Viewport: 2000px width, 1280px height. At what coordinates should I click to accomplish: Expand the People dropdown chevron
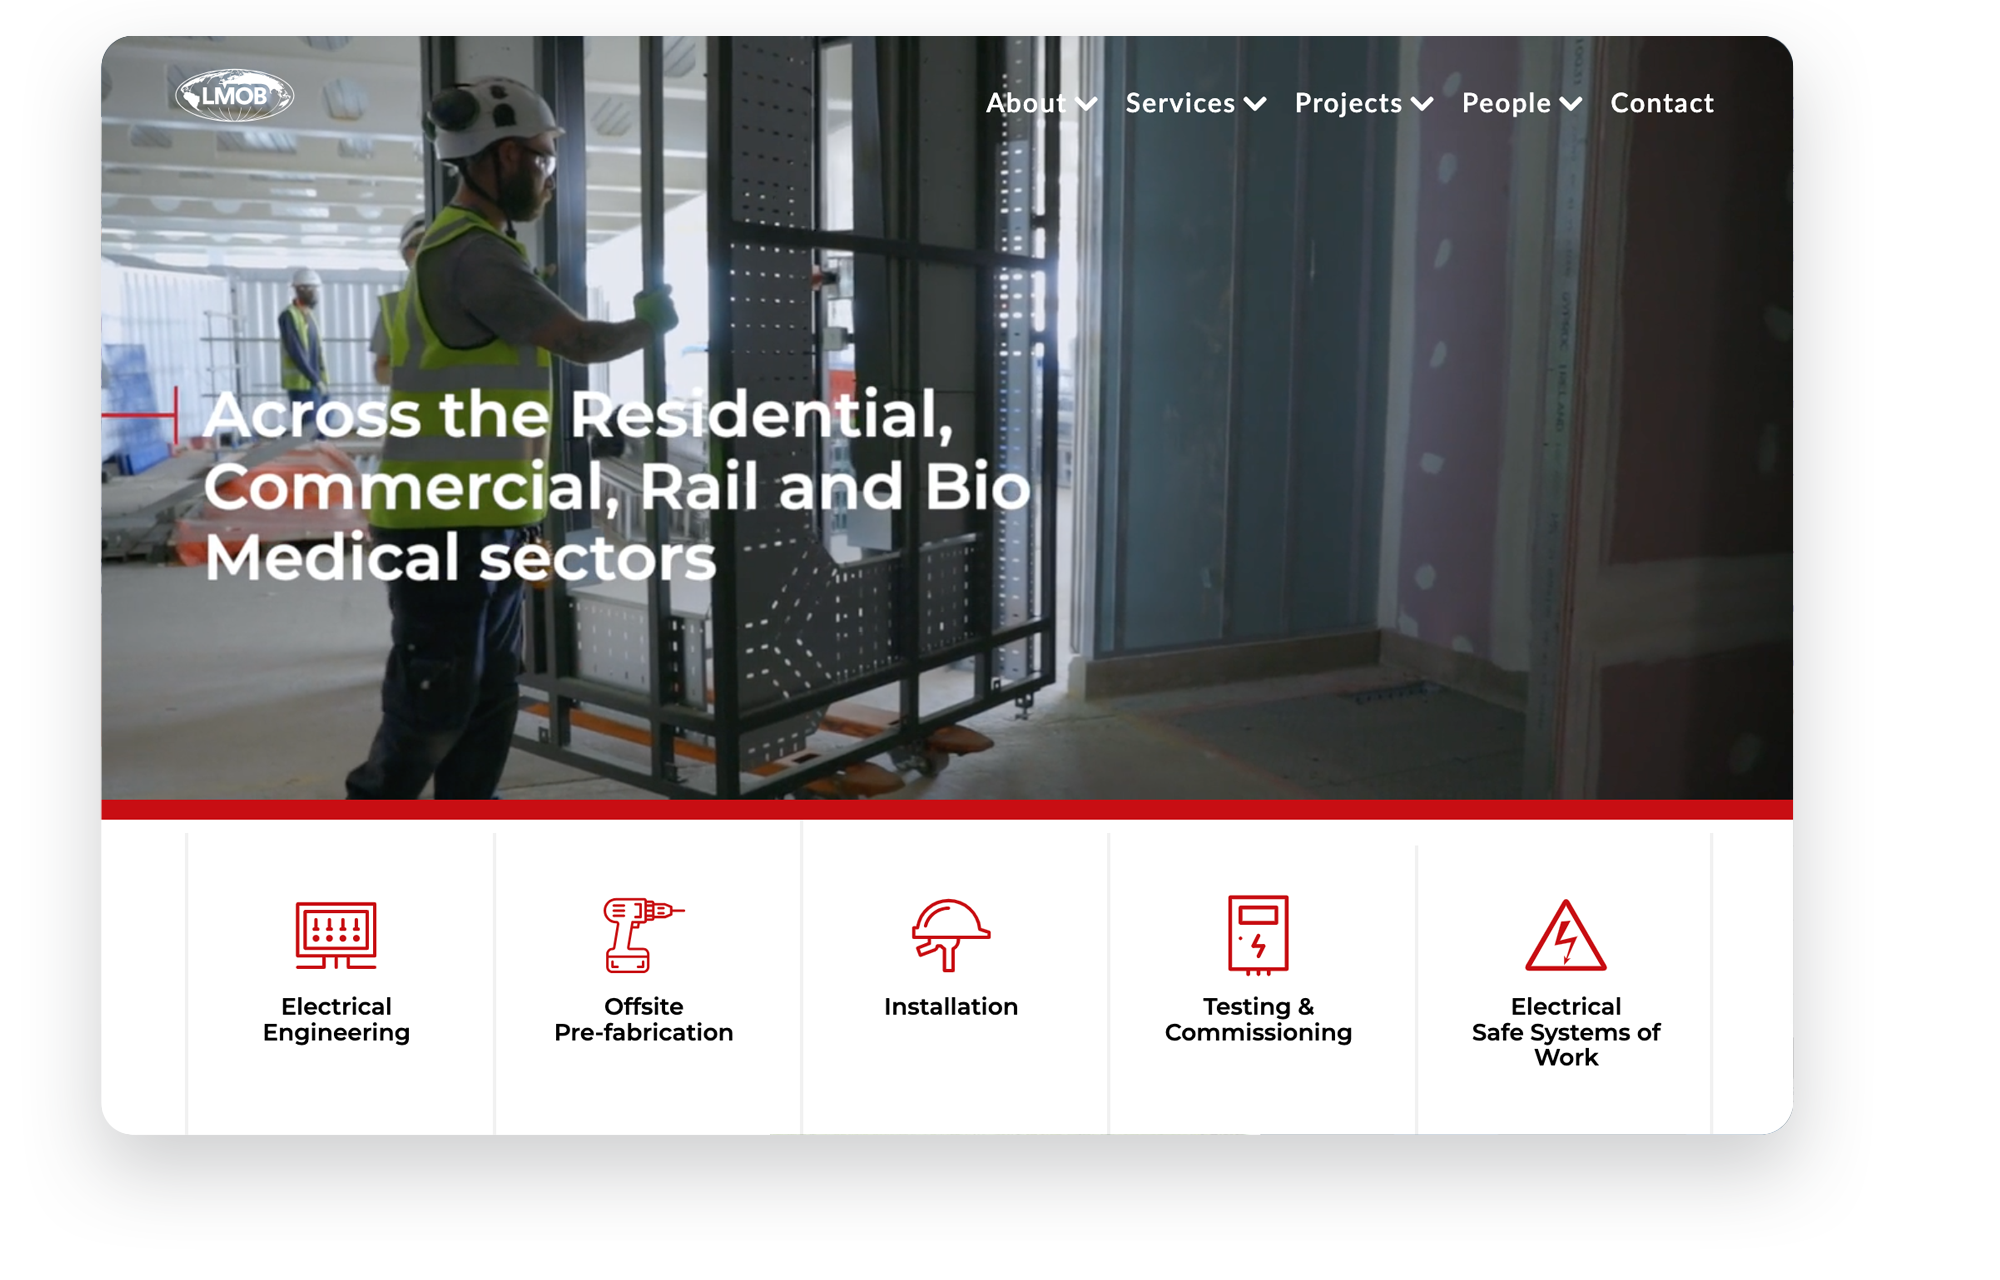click(1571, 104)
